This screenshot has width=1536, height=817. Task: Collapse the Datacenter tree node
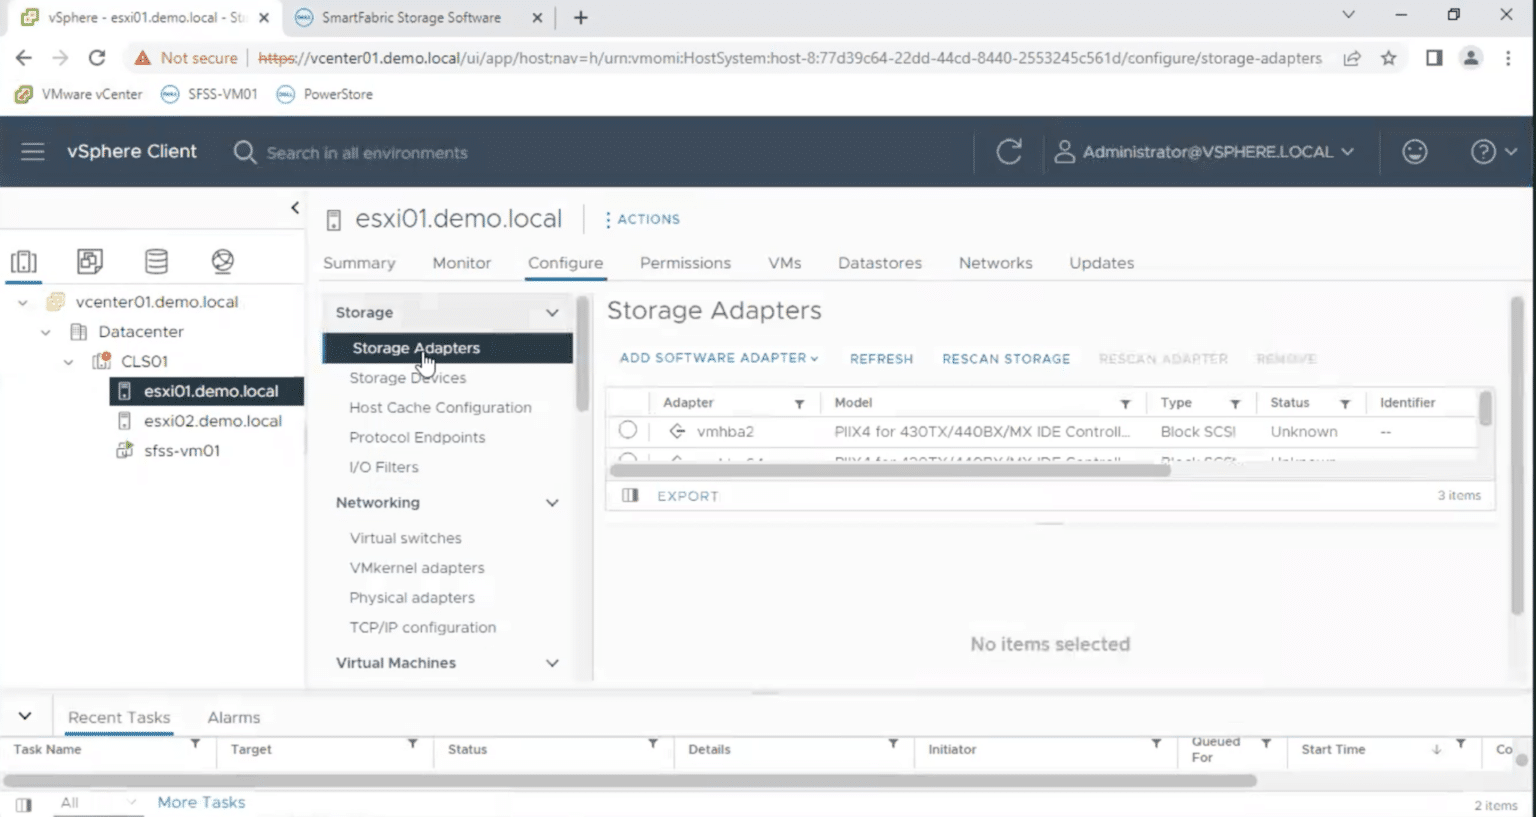pos(46,332)
